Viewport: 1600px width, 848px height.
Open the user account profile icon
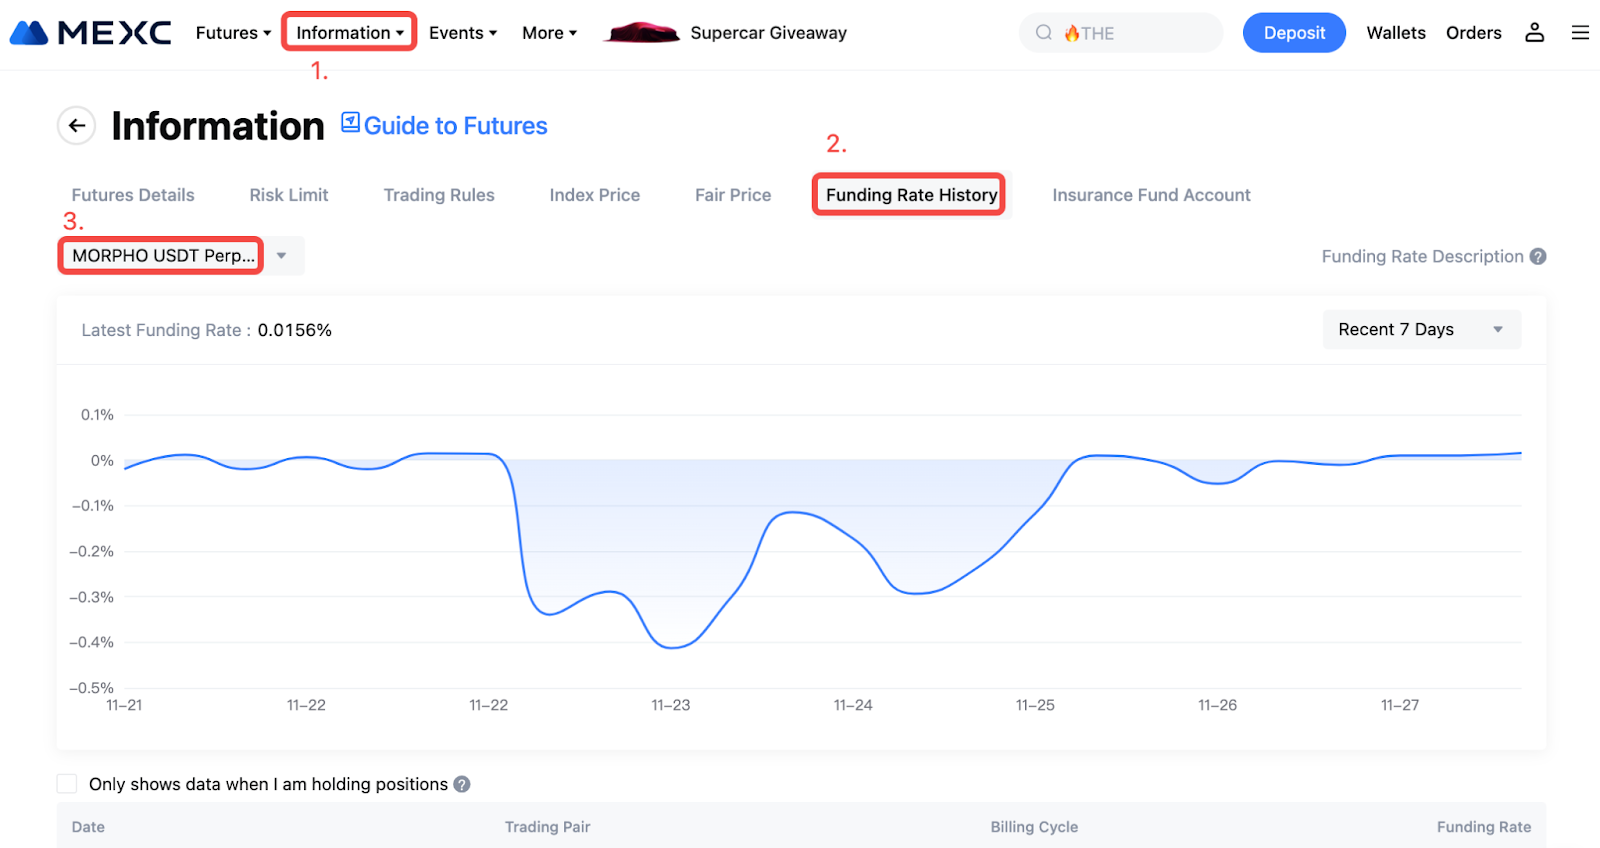coord(1534,33)
